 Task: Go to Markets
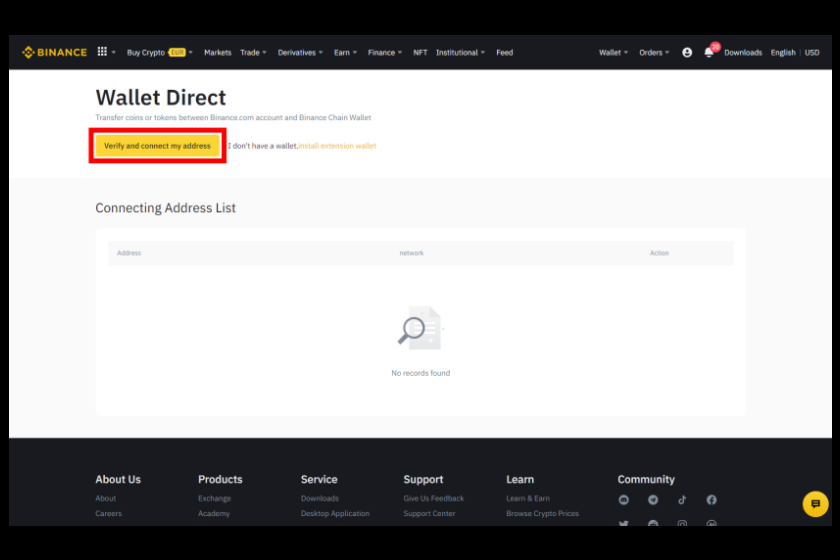point(218,53)
